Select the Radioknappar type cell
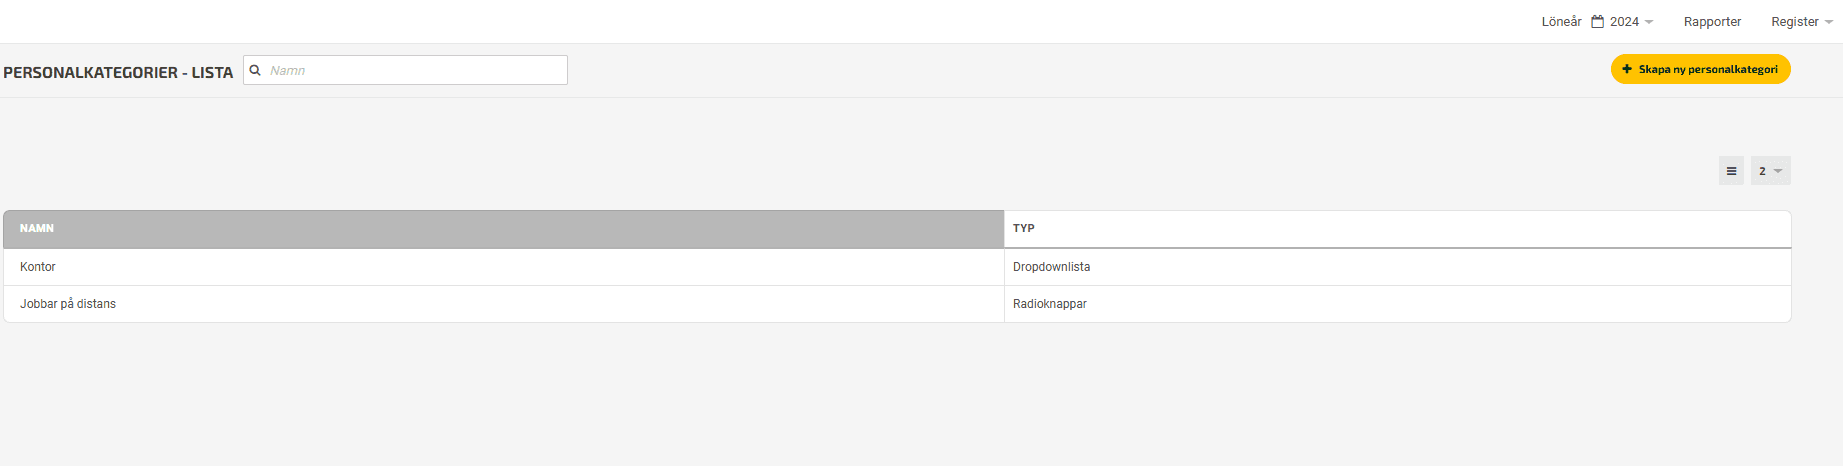This screenshot has height=466, width=1843. pyautogui.click(x=1049, y=304)
